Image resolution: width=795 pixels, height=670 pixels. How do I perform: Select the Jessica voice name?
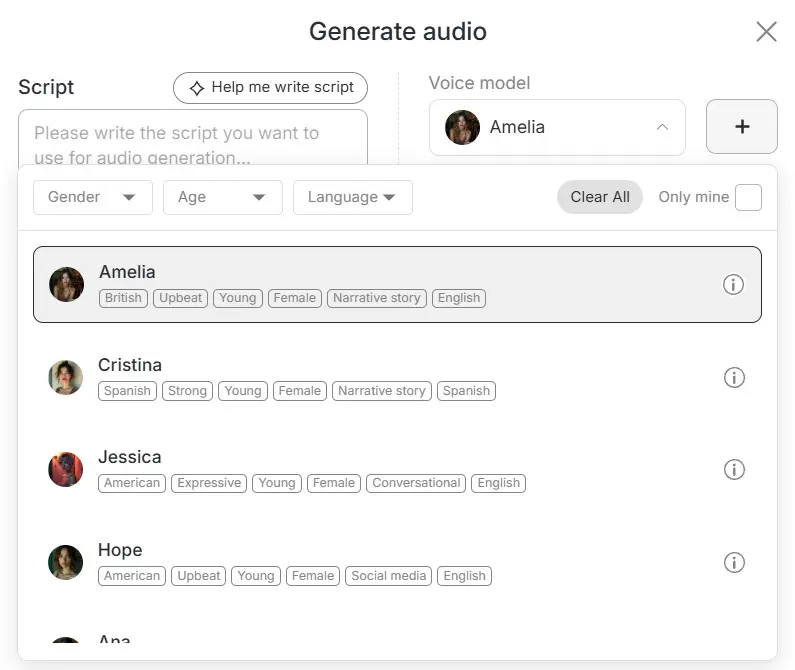point(130,457)
